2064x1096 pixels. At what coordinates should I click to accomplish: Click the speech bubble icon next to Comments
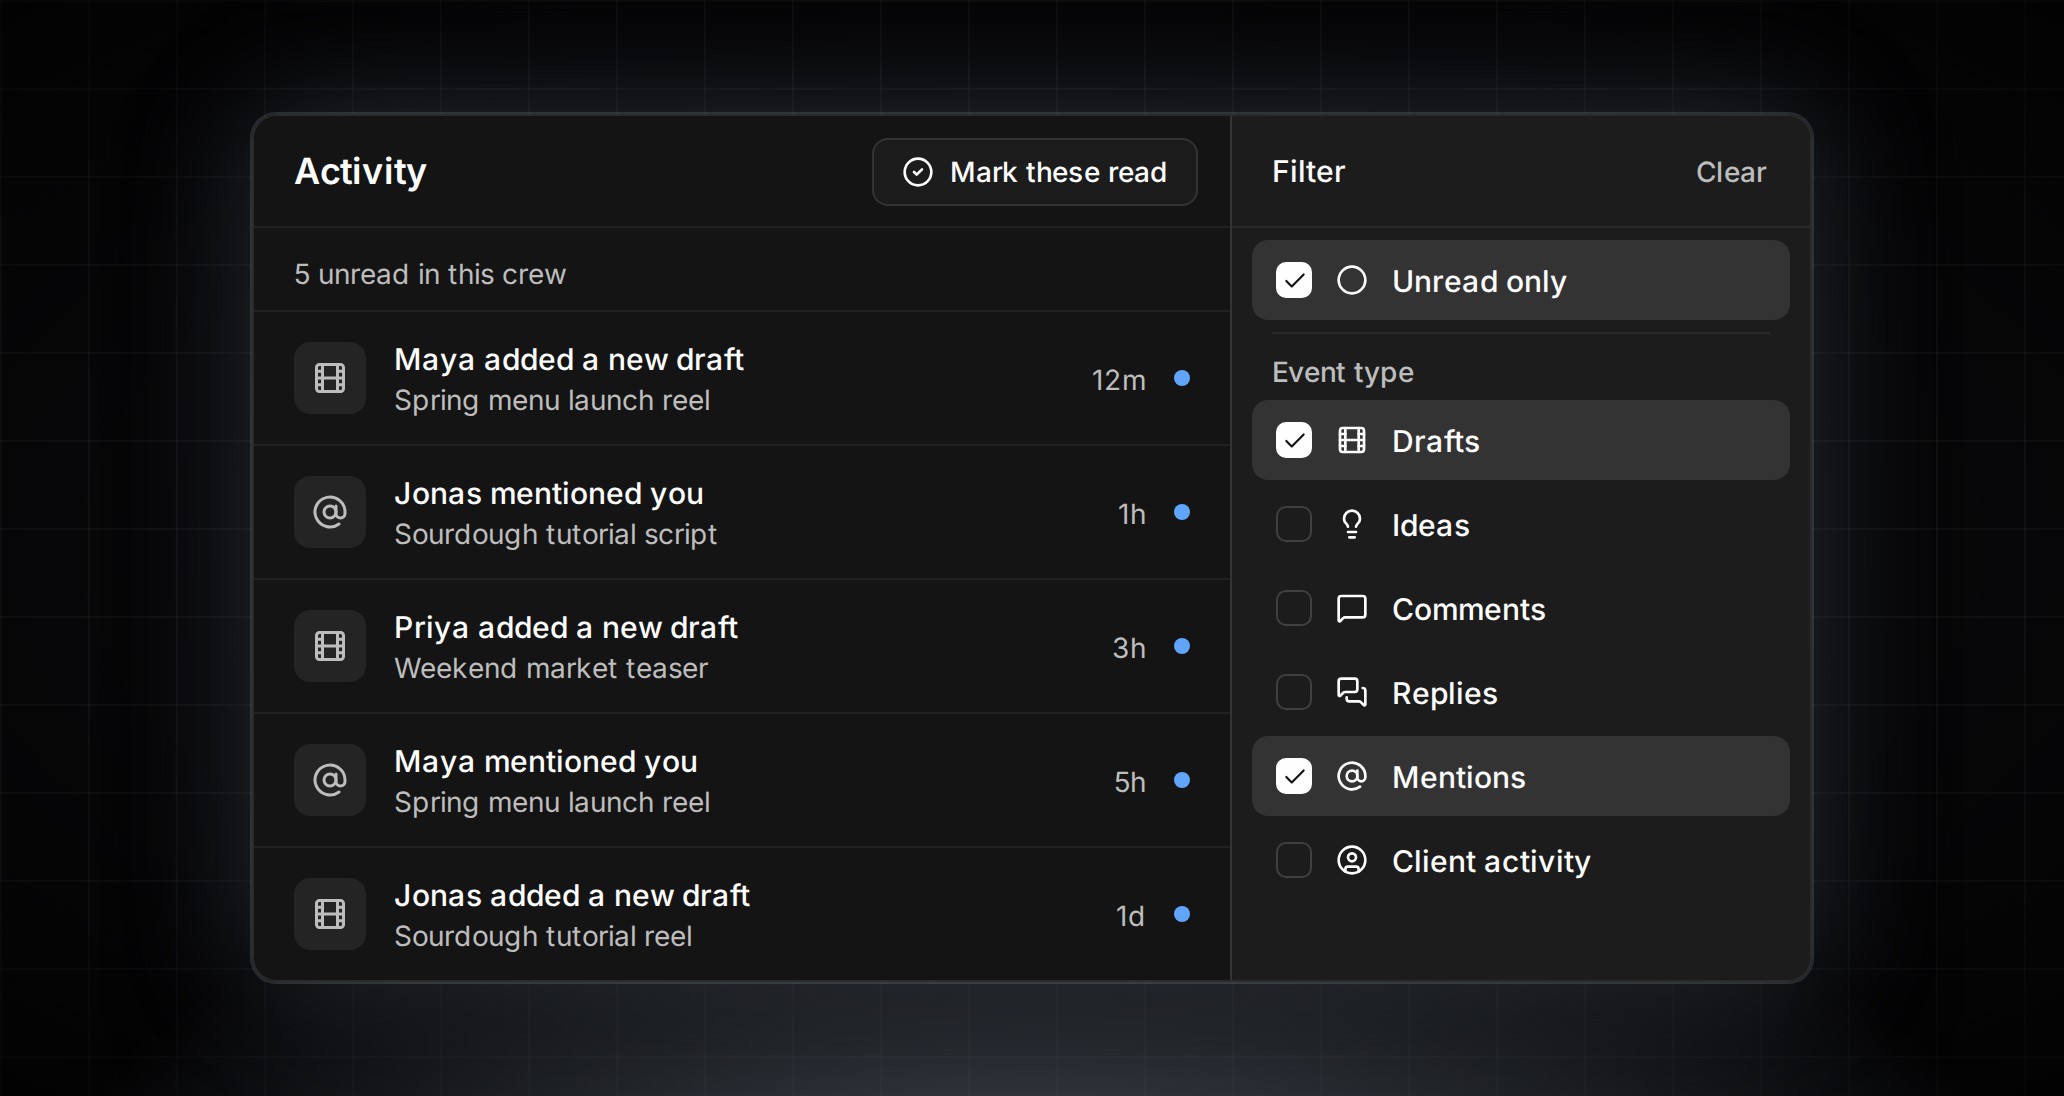pos(1352,608)
